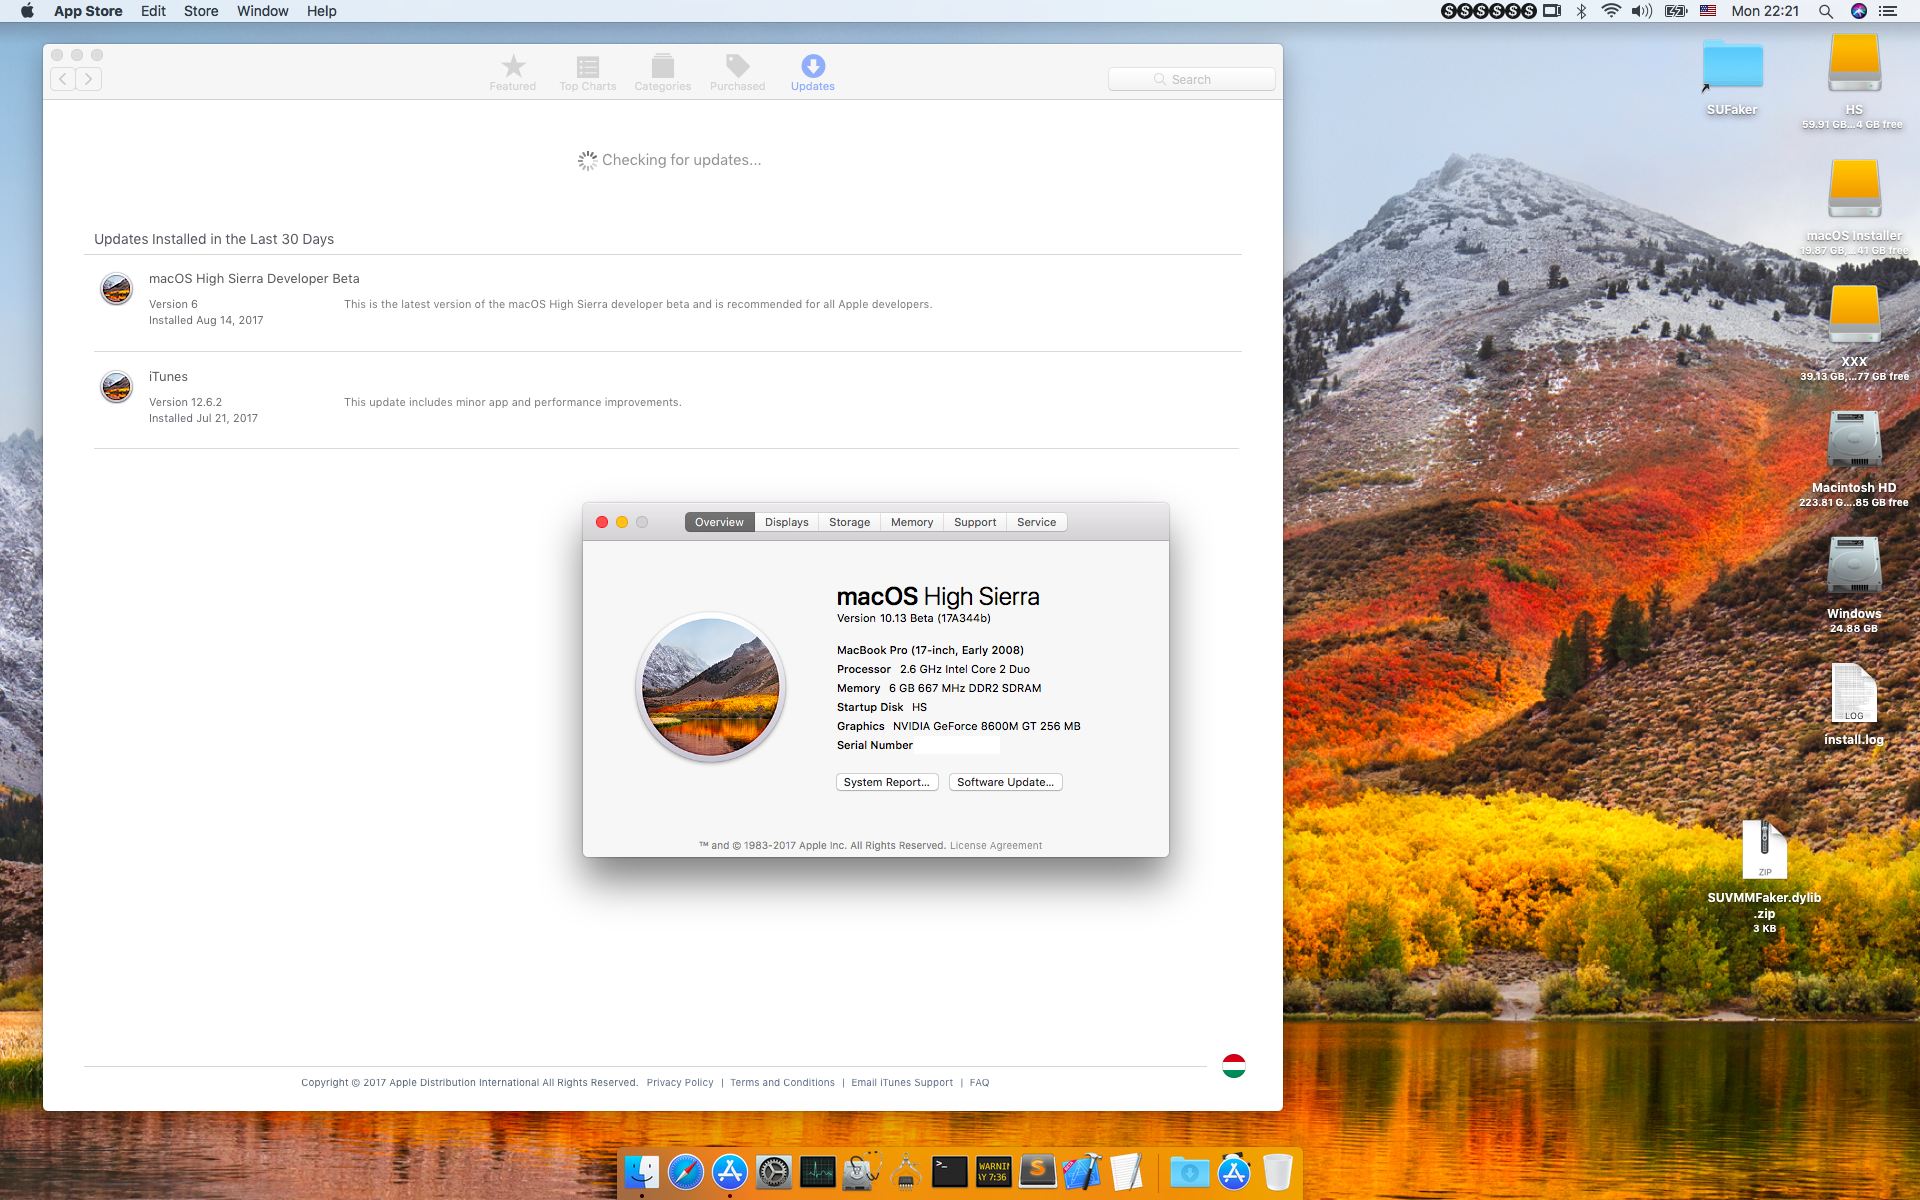Open Bluetooth status in menu bar
The image size is (1920, 1200).
1581,11
